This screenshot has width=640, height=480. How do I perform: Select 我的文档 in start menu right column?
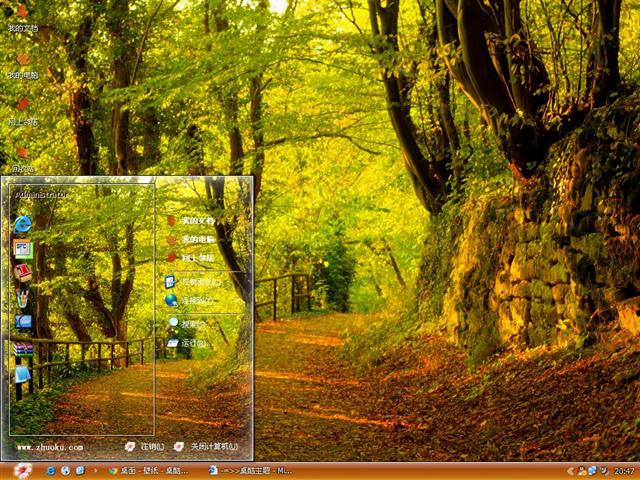(x=190, y=221)
